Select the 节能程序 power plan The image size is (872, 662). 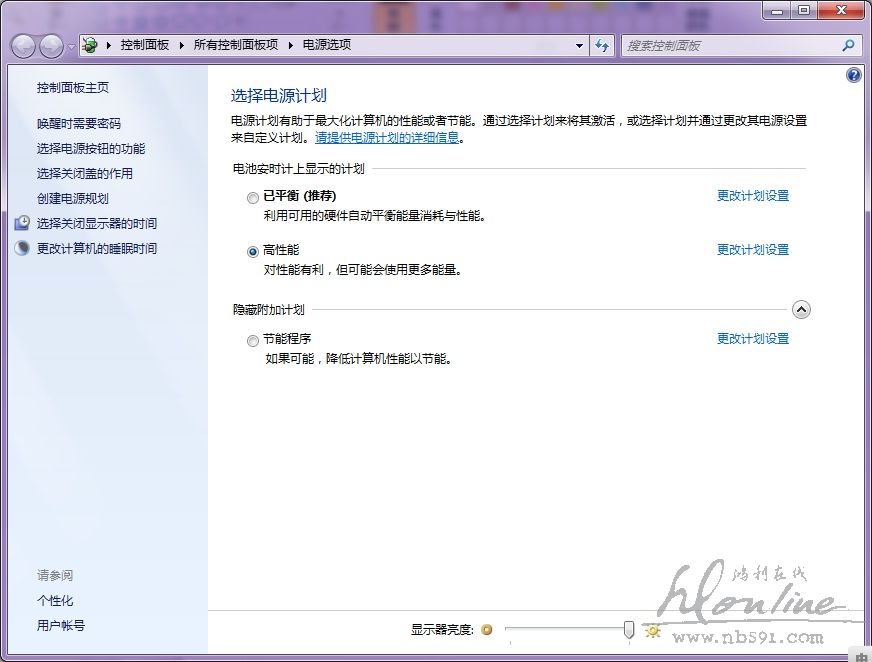coord(253,341)
